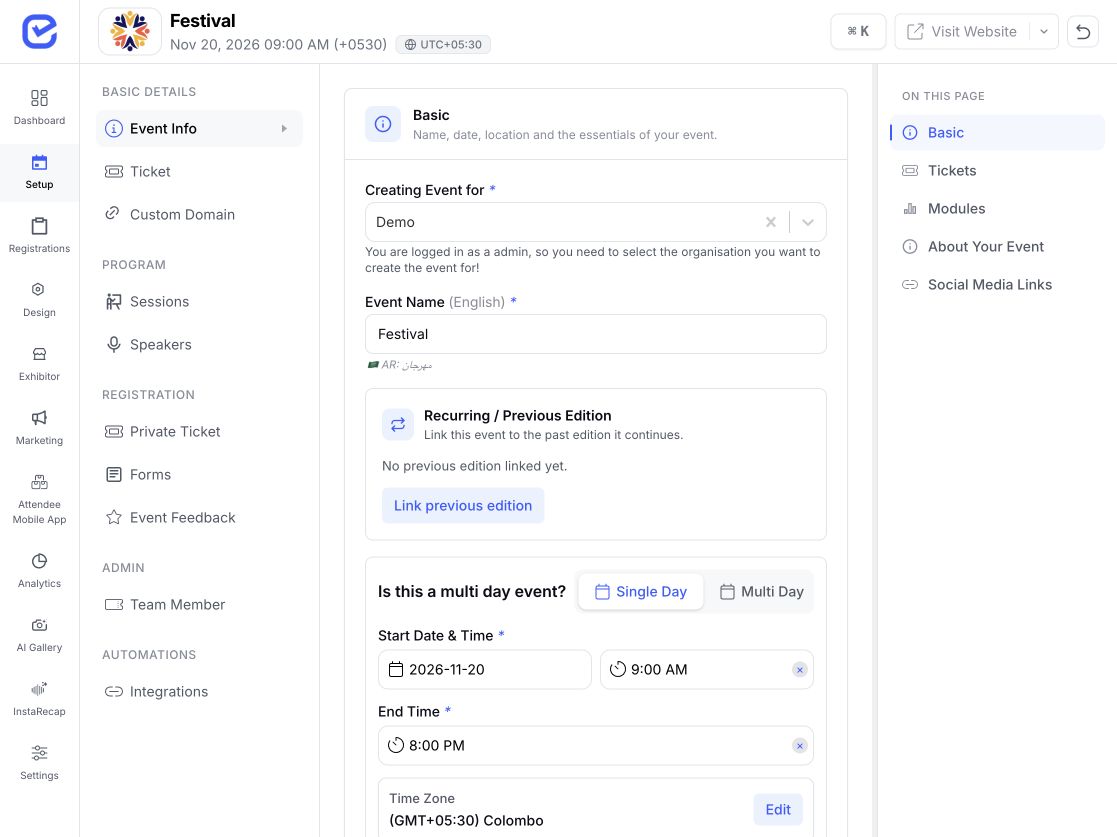Viewport: 1117px width, 837px height.
Task: Select the Multi Day option
Action: coord(761,592)
